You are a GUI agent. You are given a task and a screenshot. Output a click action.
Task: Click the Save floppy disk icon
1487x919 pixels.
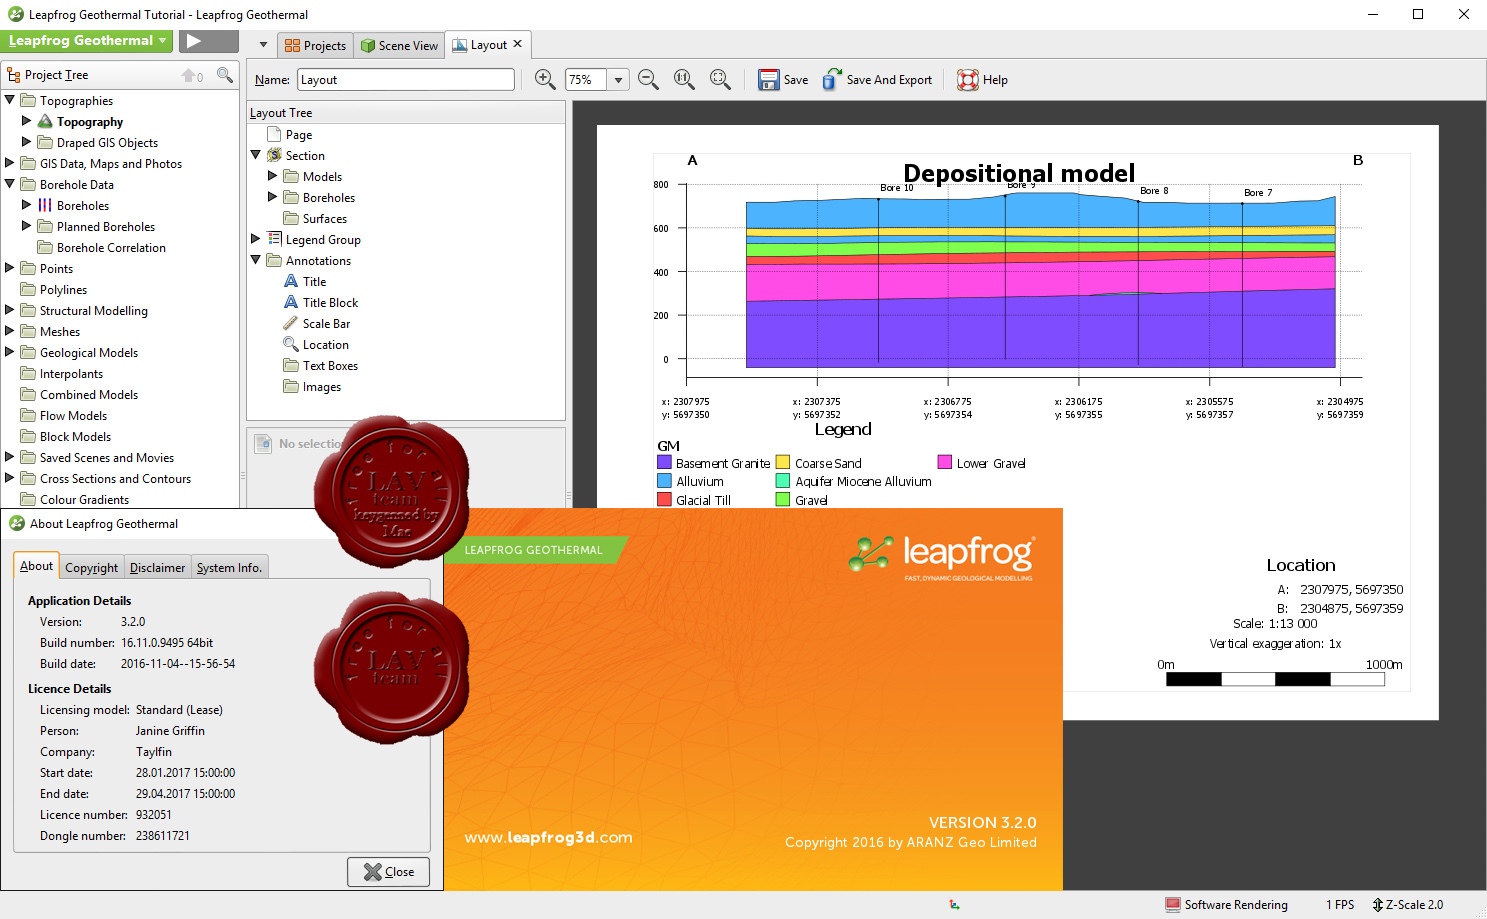pos(768,80)
